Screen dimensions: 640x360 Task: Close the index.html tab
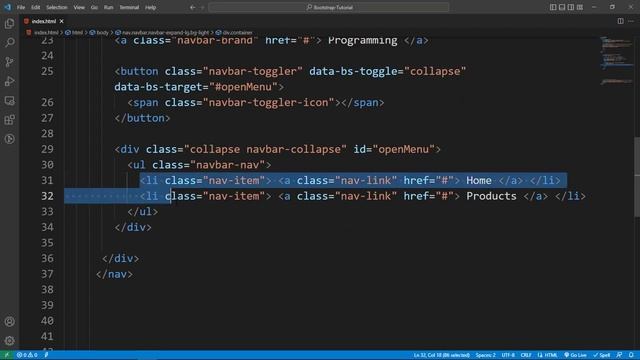pyautogui.click(x=61, y=21)
